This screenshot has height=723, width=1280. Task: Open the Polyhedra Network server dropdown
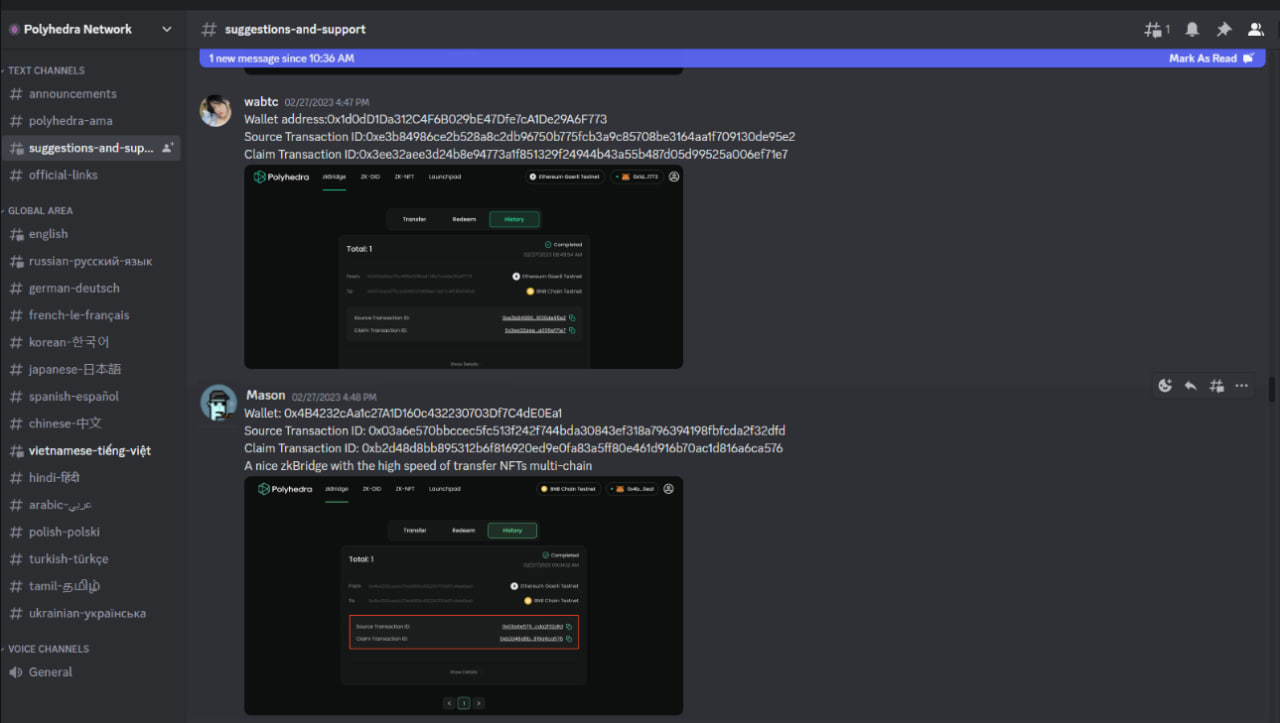[x=91, y=29]
